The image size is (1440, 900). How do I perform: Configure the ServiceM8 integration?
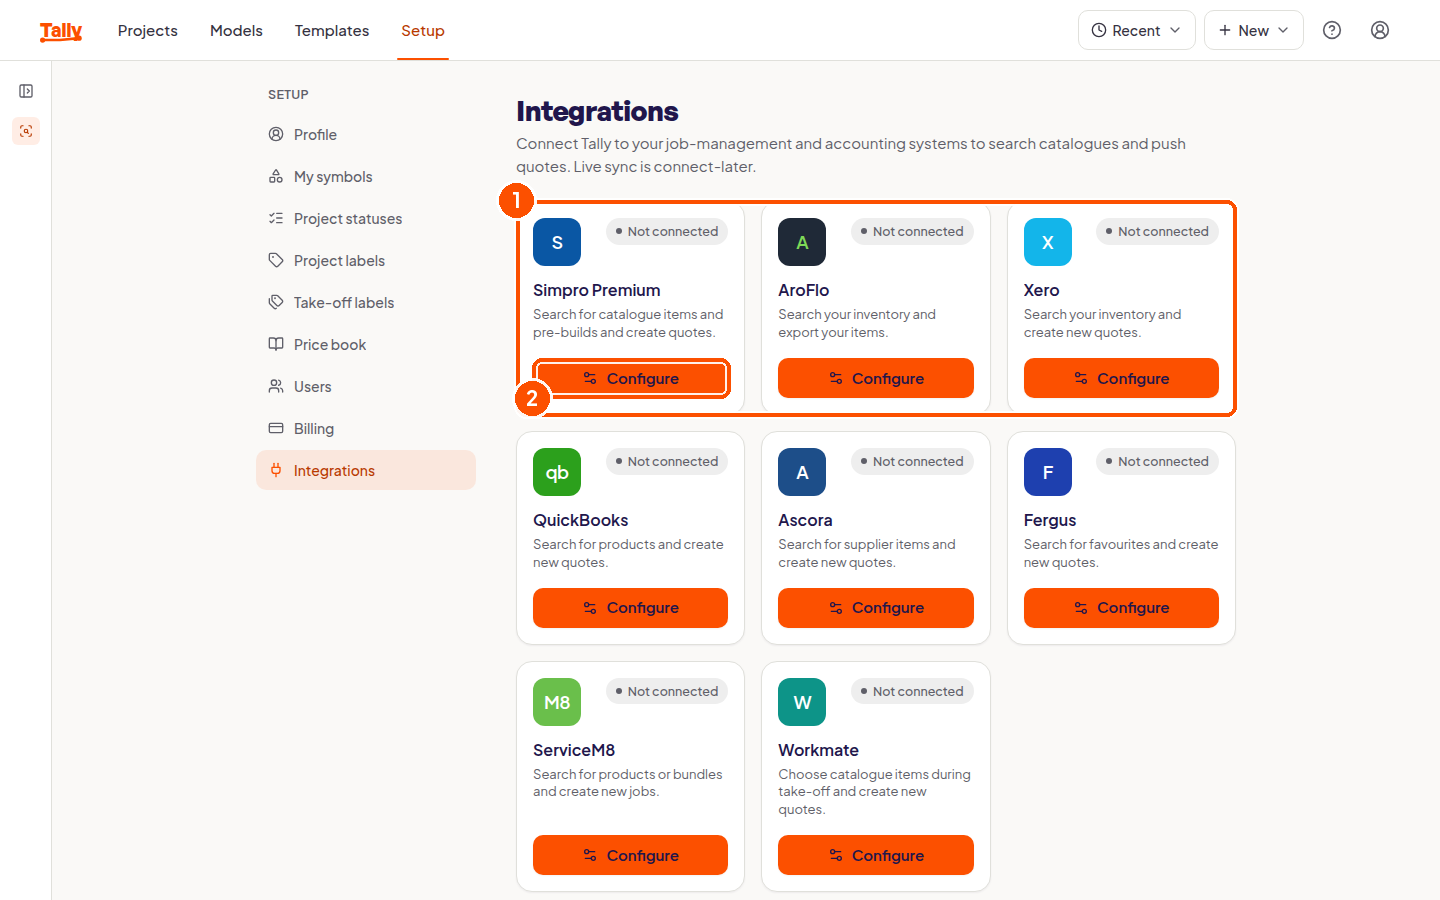click(631, 855)
